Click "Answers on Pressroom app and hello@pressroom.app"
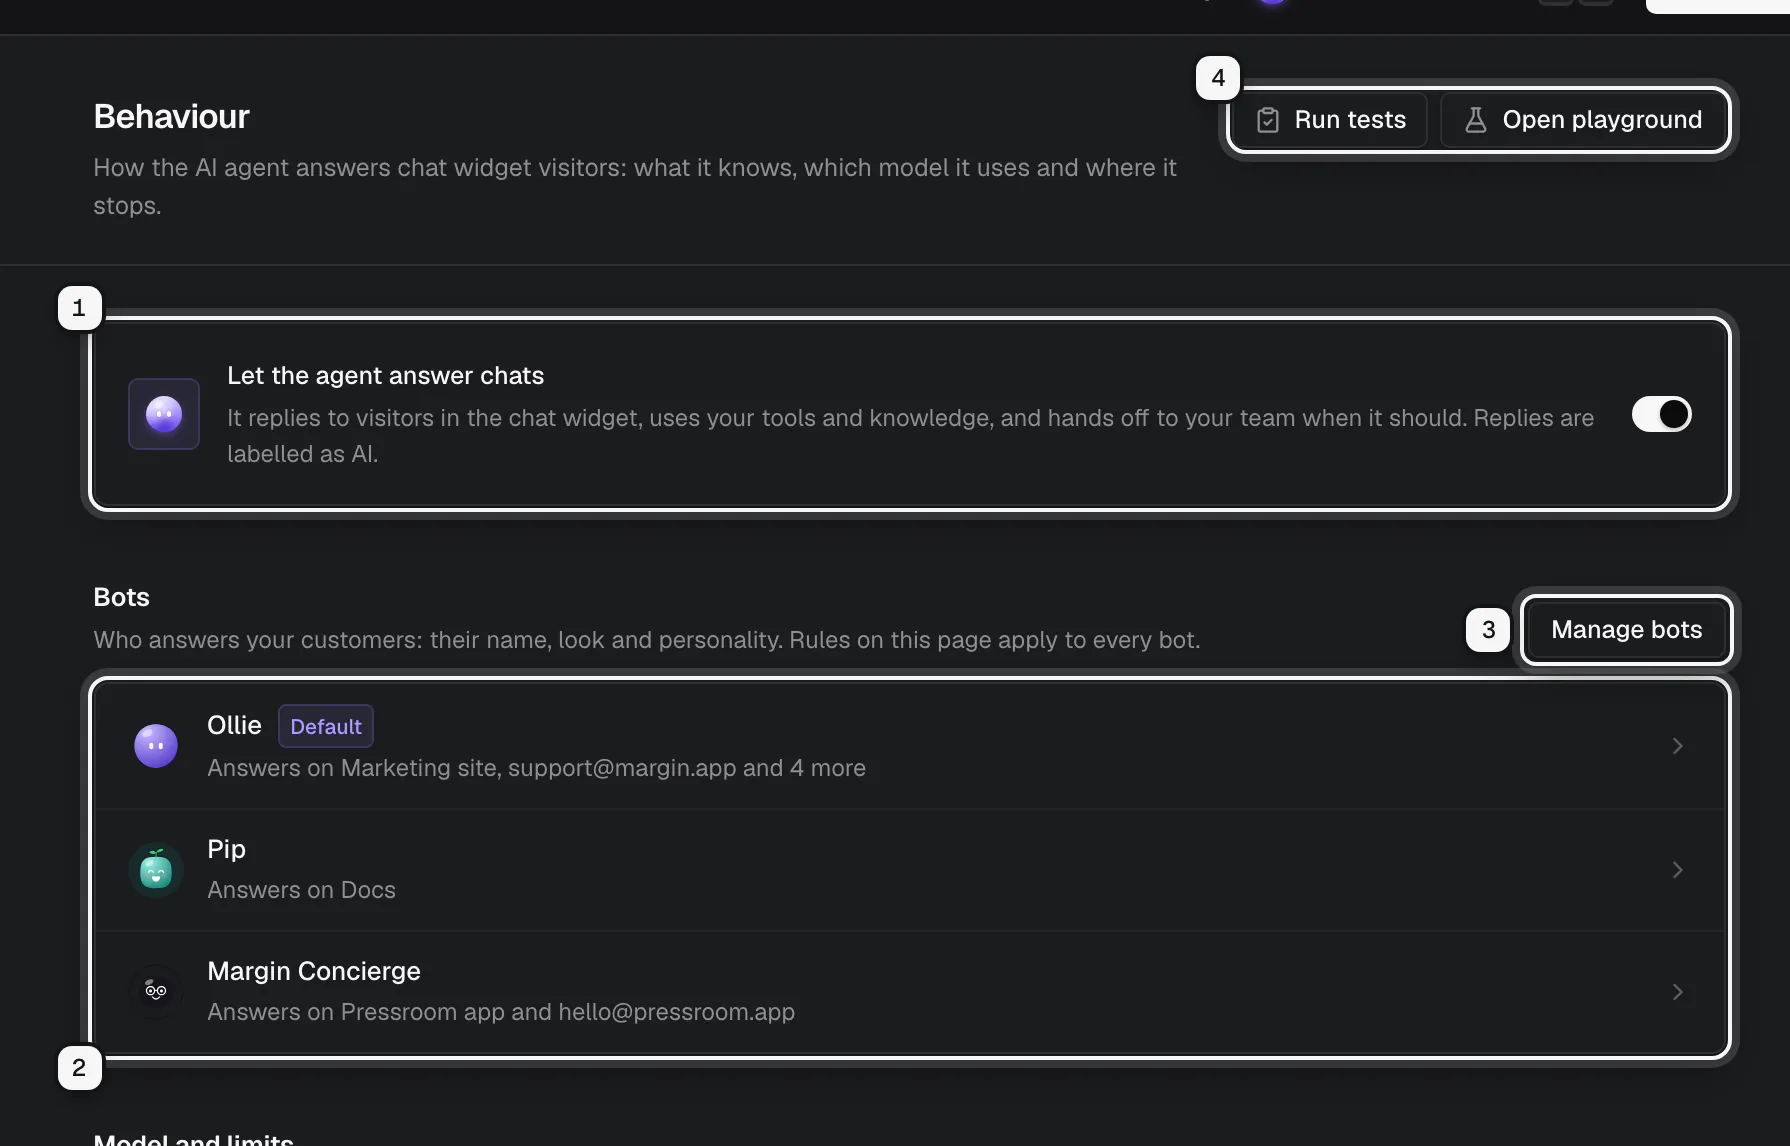Image resolution: width=1790 pixels, height=1146 pixels. [501, 1012]
